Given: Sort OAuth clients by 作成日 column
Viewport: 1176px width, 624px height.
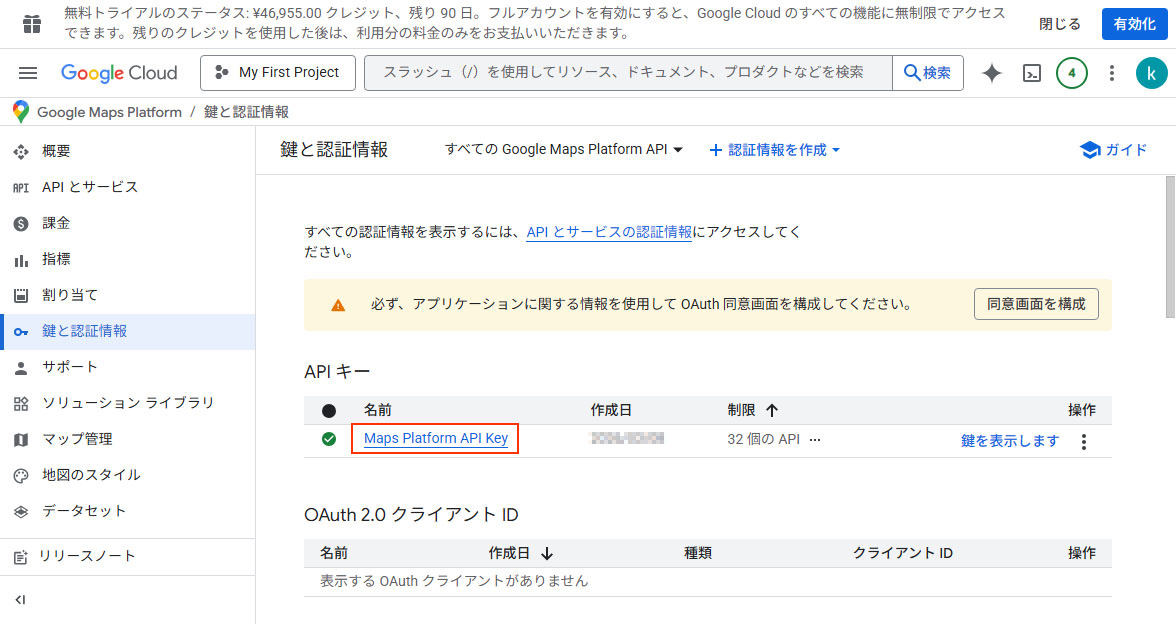Looking at the screenshot, I should (547, 553).
